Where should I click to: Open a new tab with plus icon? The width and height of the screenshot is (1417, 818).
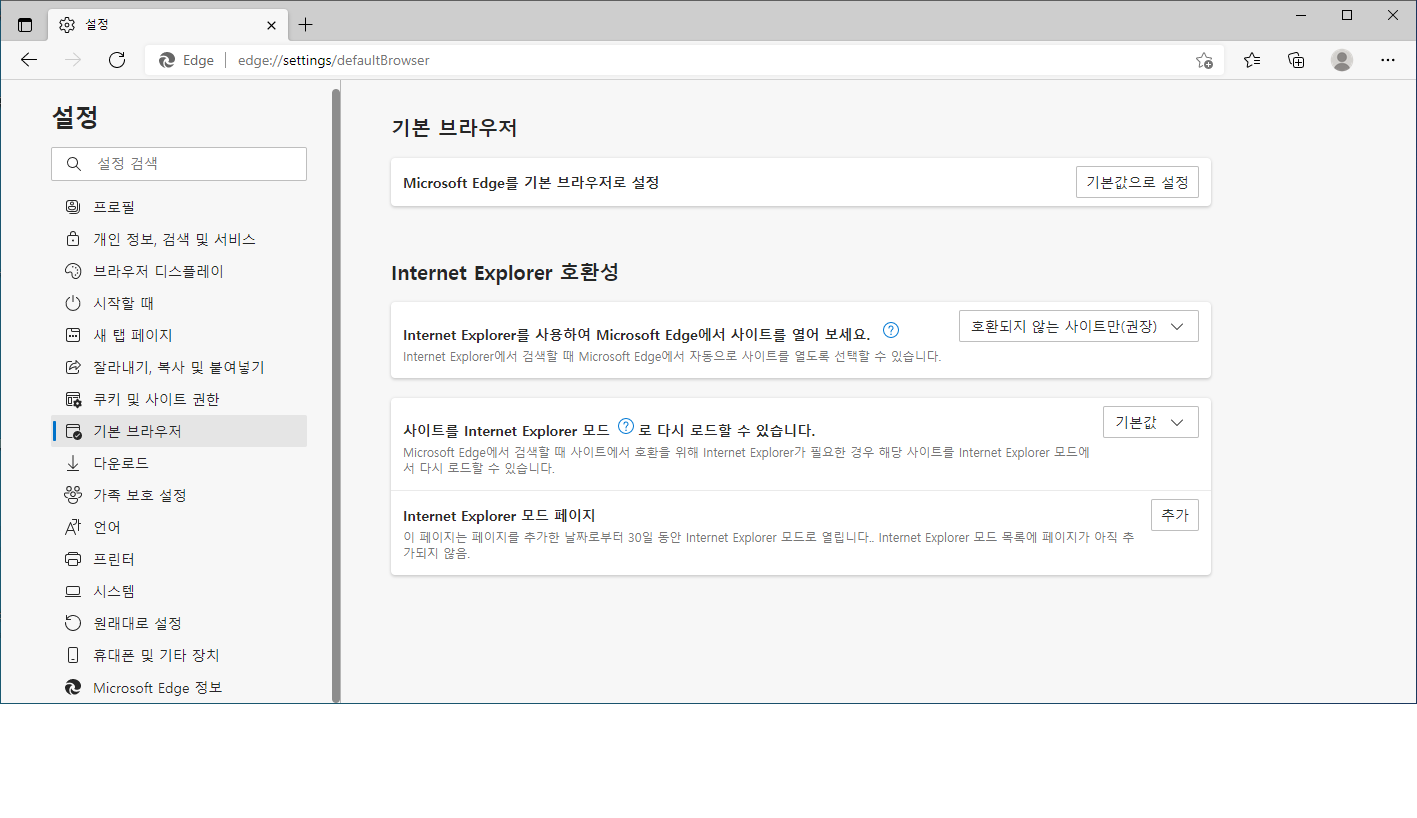coord(306,24)
